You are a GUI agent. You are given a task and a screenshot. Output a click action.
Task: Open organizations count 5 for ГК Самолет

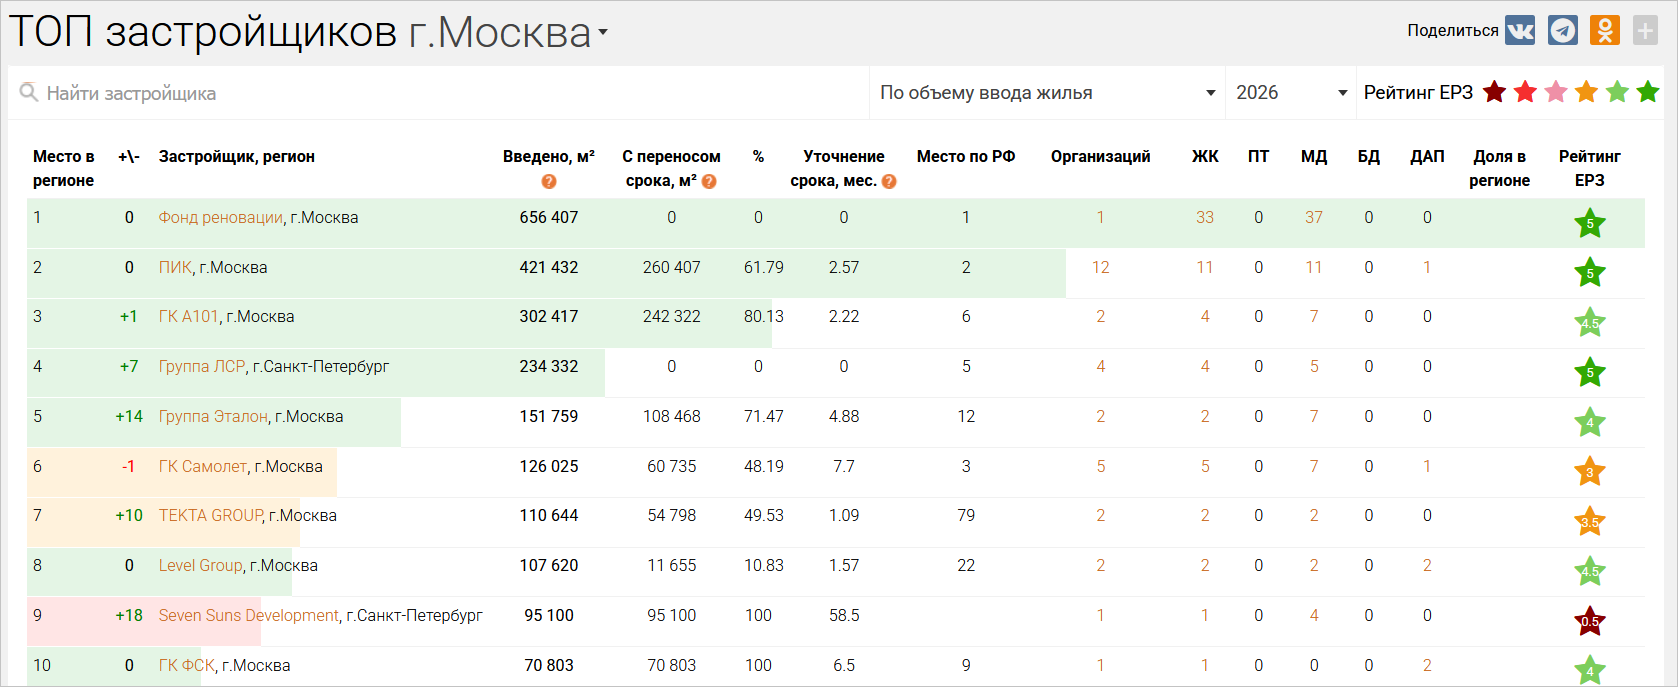click(x=1100, y=466)
